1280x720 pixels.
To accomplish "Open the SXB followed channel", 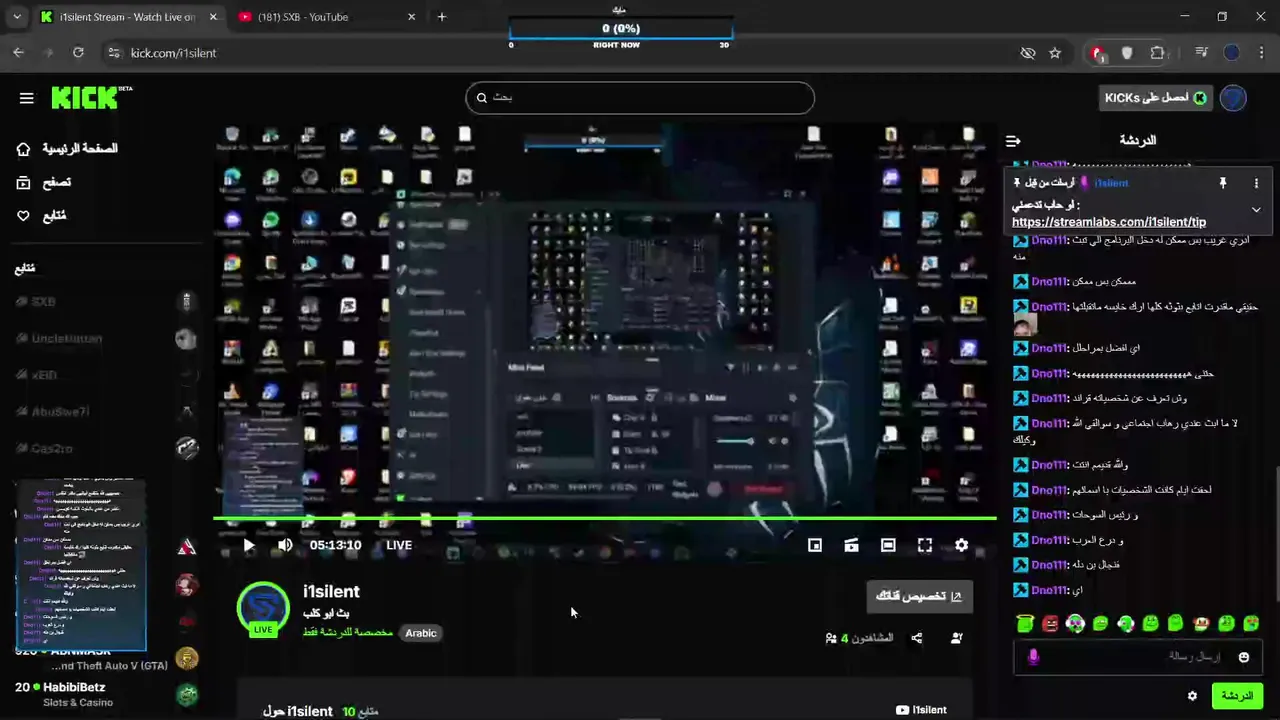I will point(105,301).
